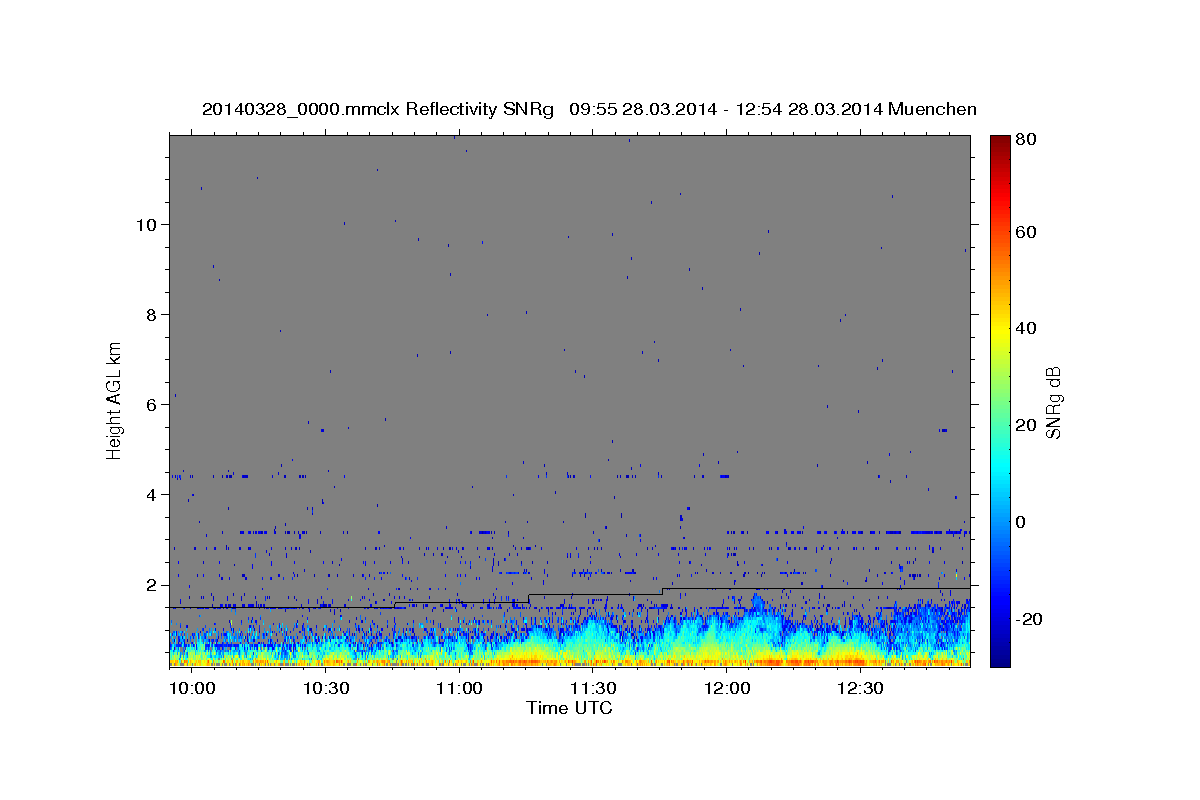Screen dimensions: 1200x800
Task: Click the 12:30 time axis label
Action: [861, 689]
